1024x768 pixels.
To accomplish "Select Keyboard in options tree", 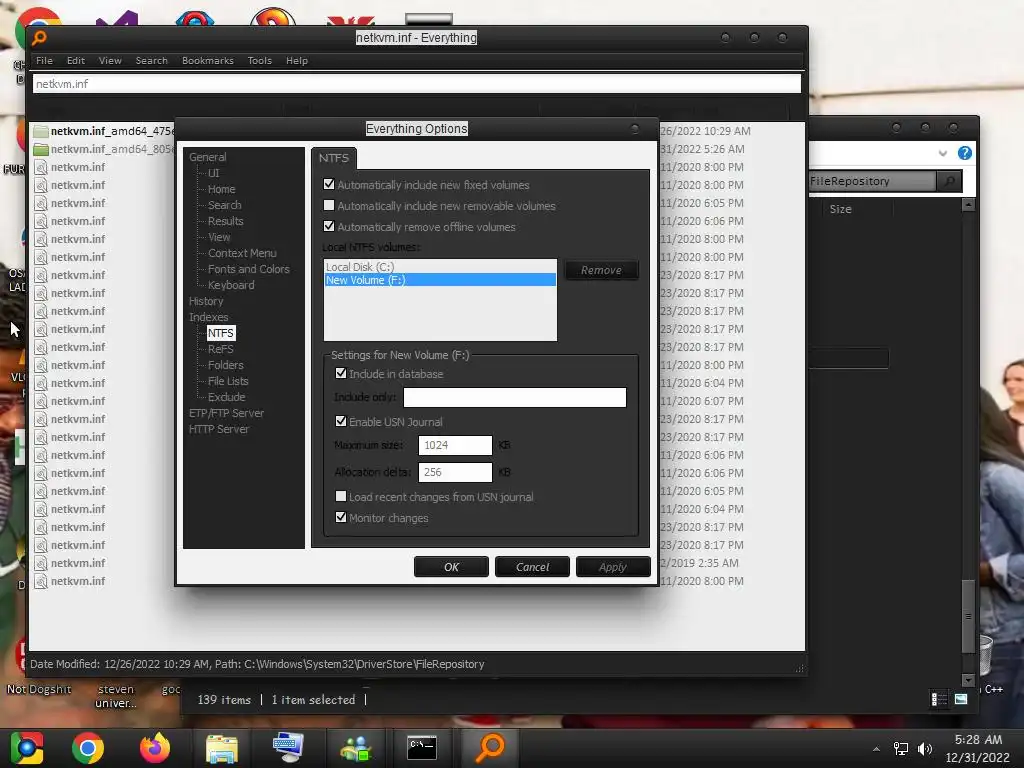I will tap(231, 285).
